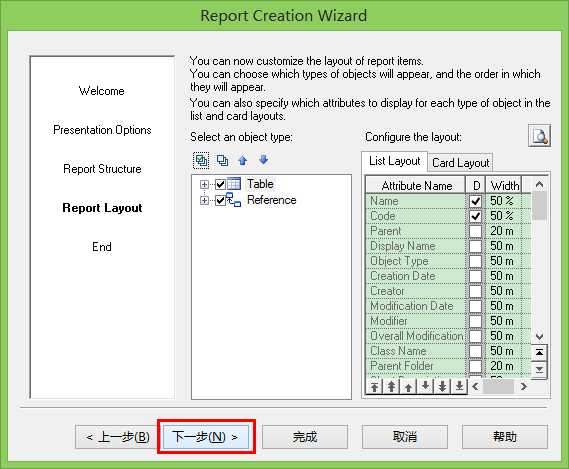569x469 pixels.
Task: Move attribute down one page
Action: [x=442, y=386]
